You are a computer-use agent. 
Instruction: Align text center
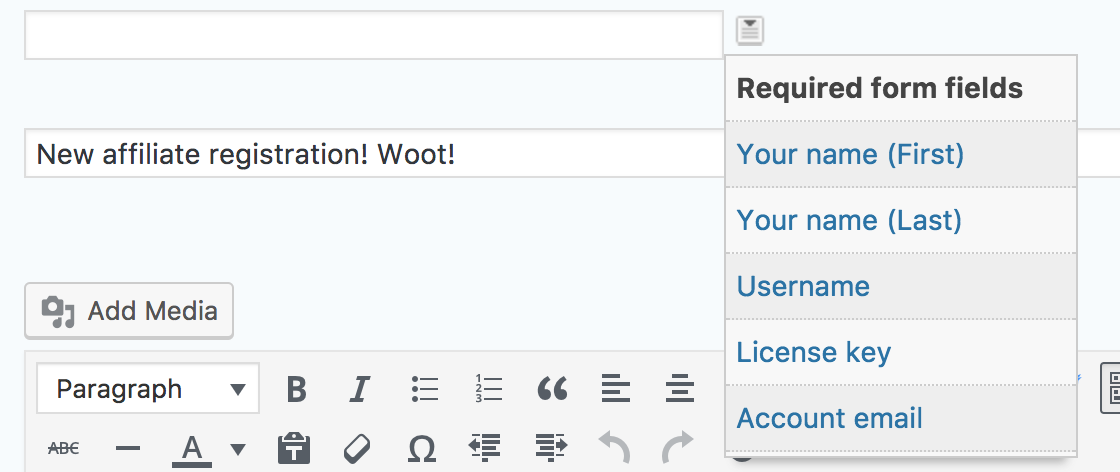click(679, 389)
